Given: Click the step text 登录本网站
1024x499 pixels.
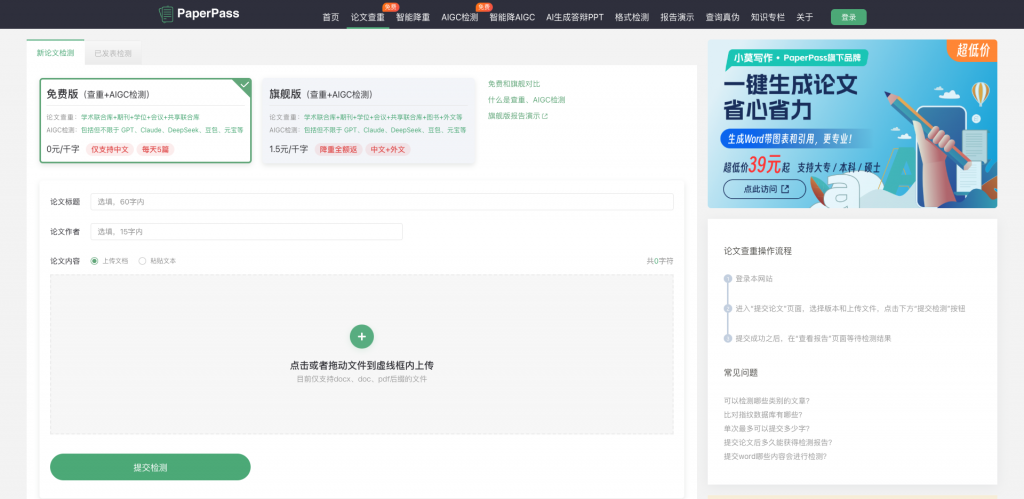Looking at the screenshot, I should 754,278.
